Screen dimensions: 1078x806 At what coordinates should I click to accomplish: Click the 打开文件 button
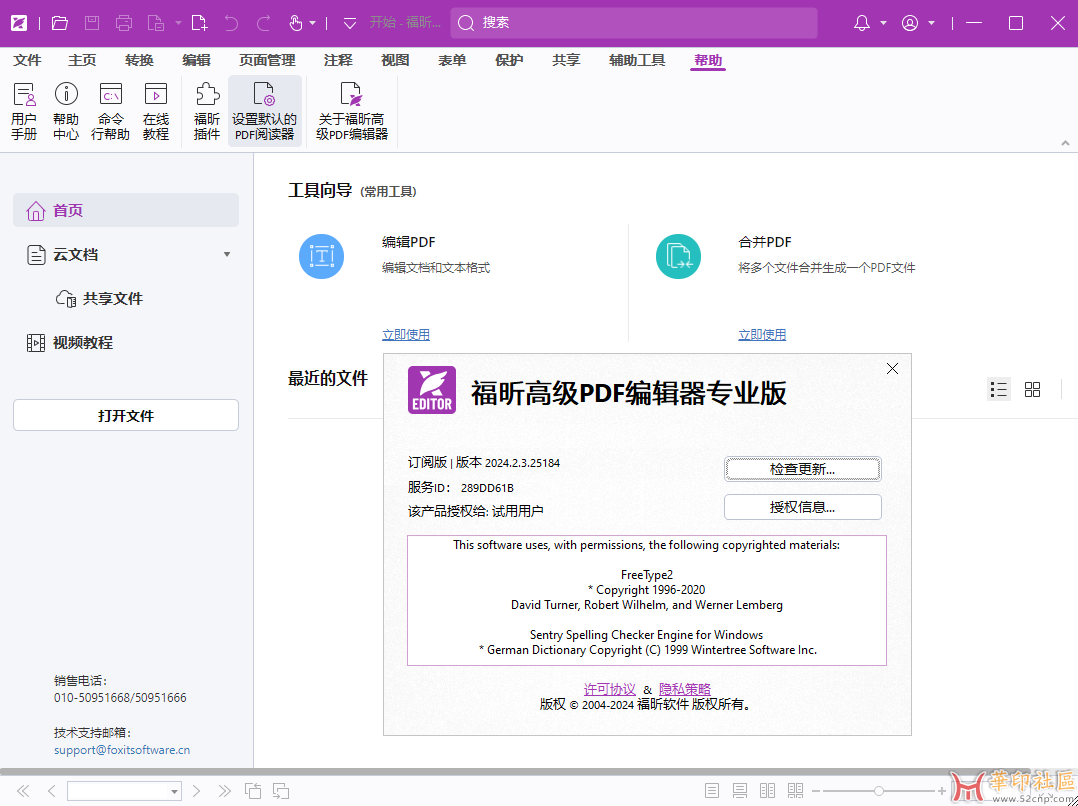tap(126, 415)
